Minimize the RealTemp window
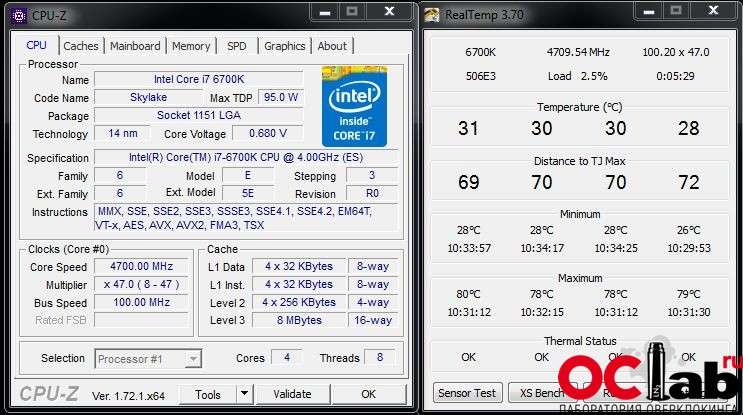 (649, 11)
